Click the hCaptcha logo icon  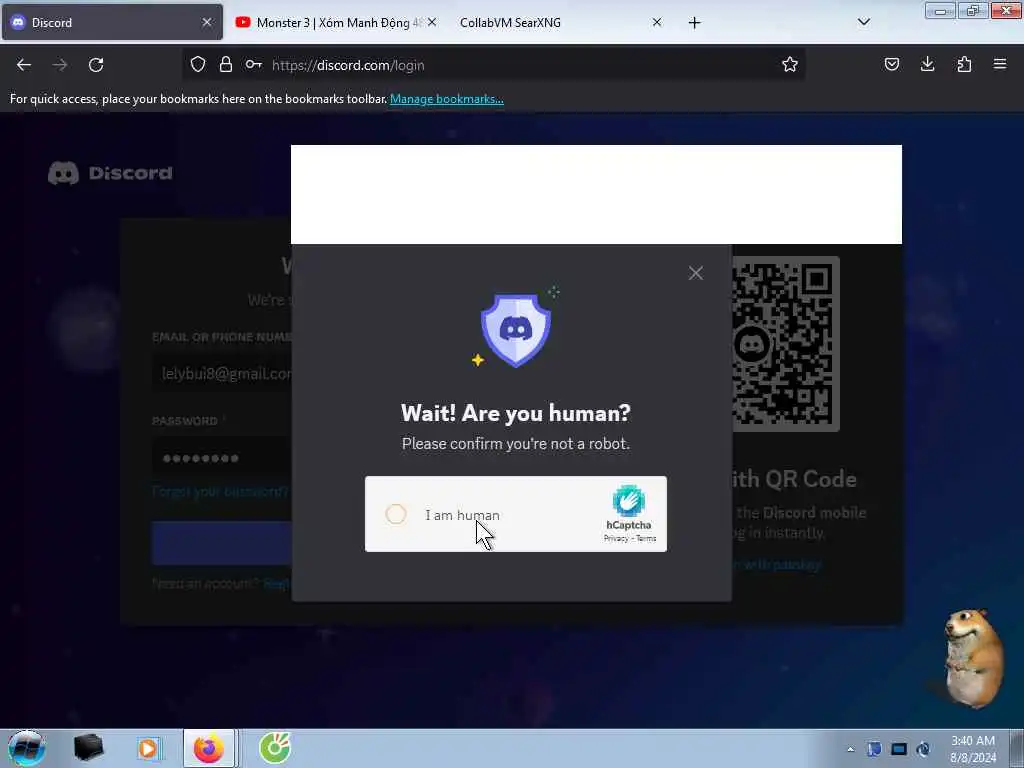point(628,501)
